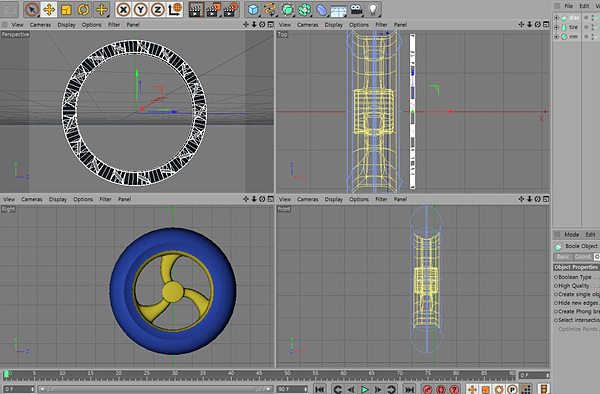The width and height of the screenshot is (600, 394).
Task: Click the current frame 0 F field at timeline right
Action: click(x=534, y=375)
